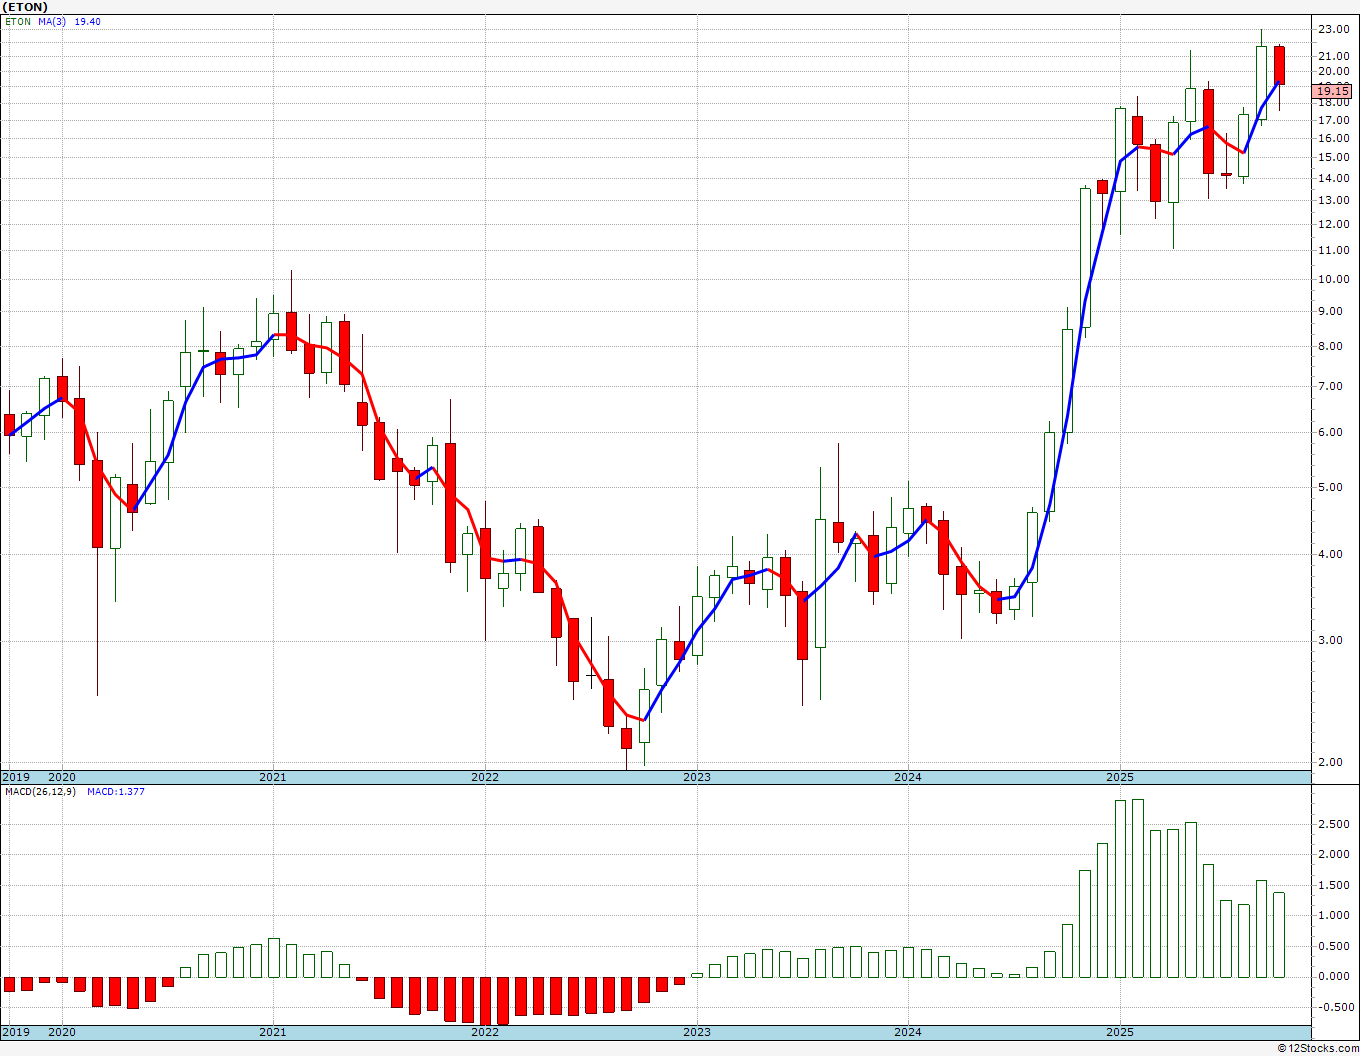Click the (ETON) chart title

[x=25, y=7]
